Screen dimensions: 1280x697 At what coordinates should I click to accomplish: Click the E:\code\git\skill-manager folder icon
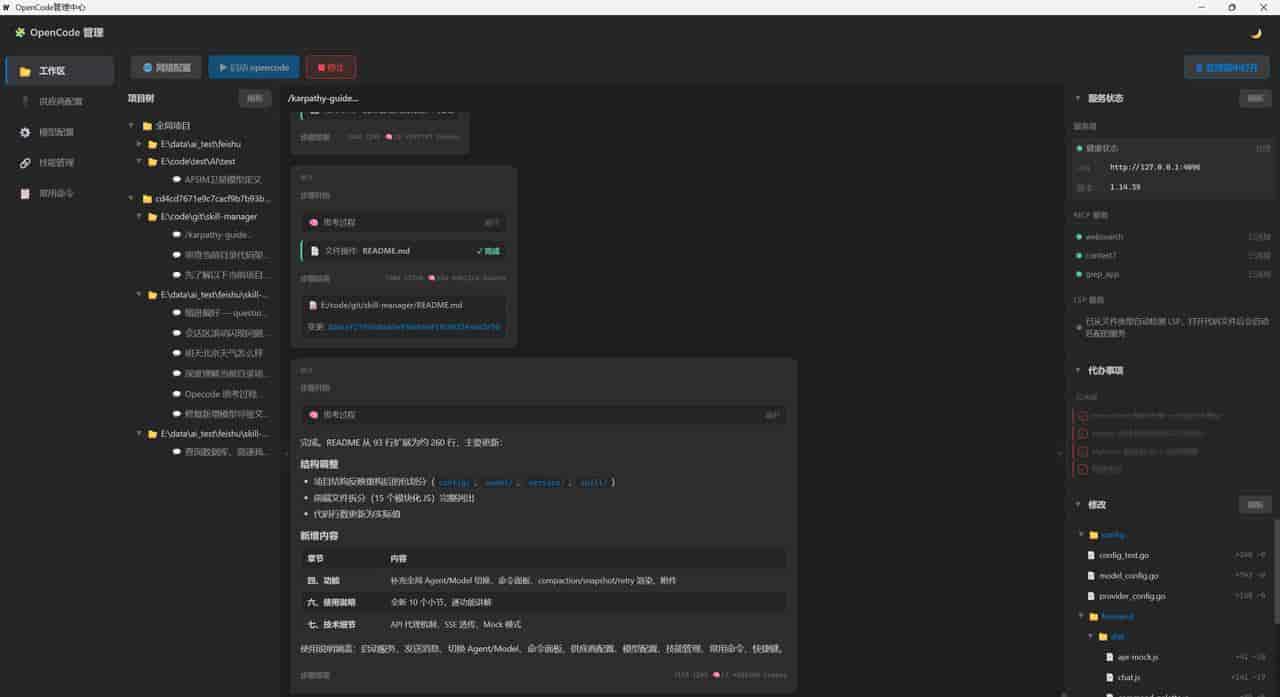153,216
